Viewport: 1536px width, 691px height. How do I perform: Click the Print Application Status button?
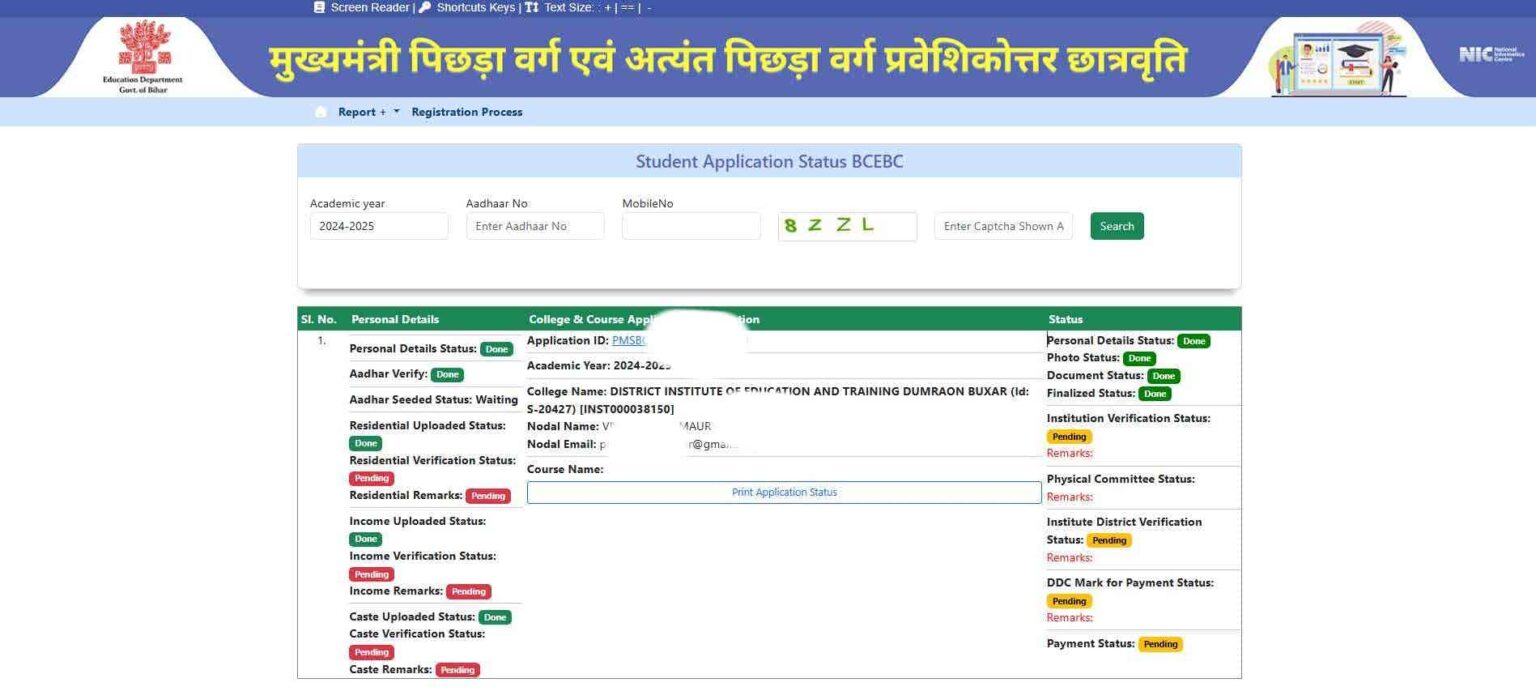click(784, 492)
